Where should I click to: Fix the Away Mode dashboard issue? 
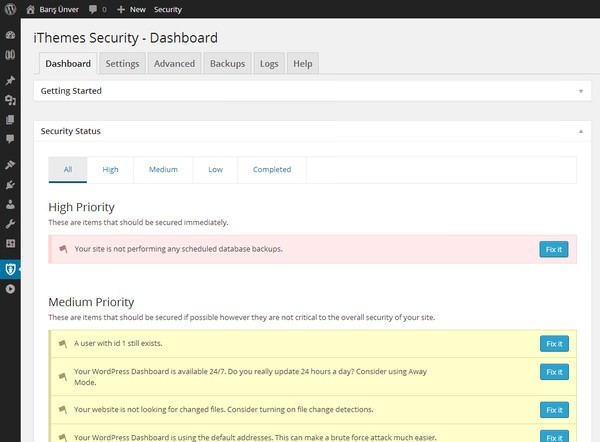pos(554,372)
